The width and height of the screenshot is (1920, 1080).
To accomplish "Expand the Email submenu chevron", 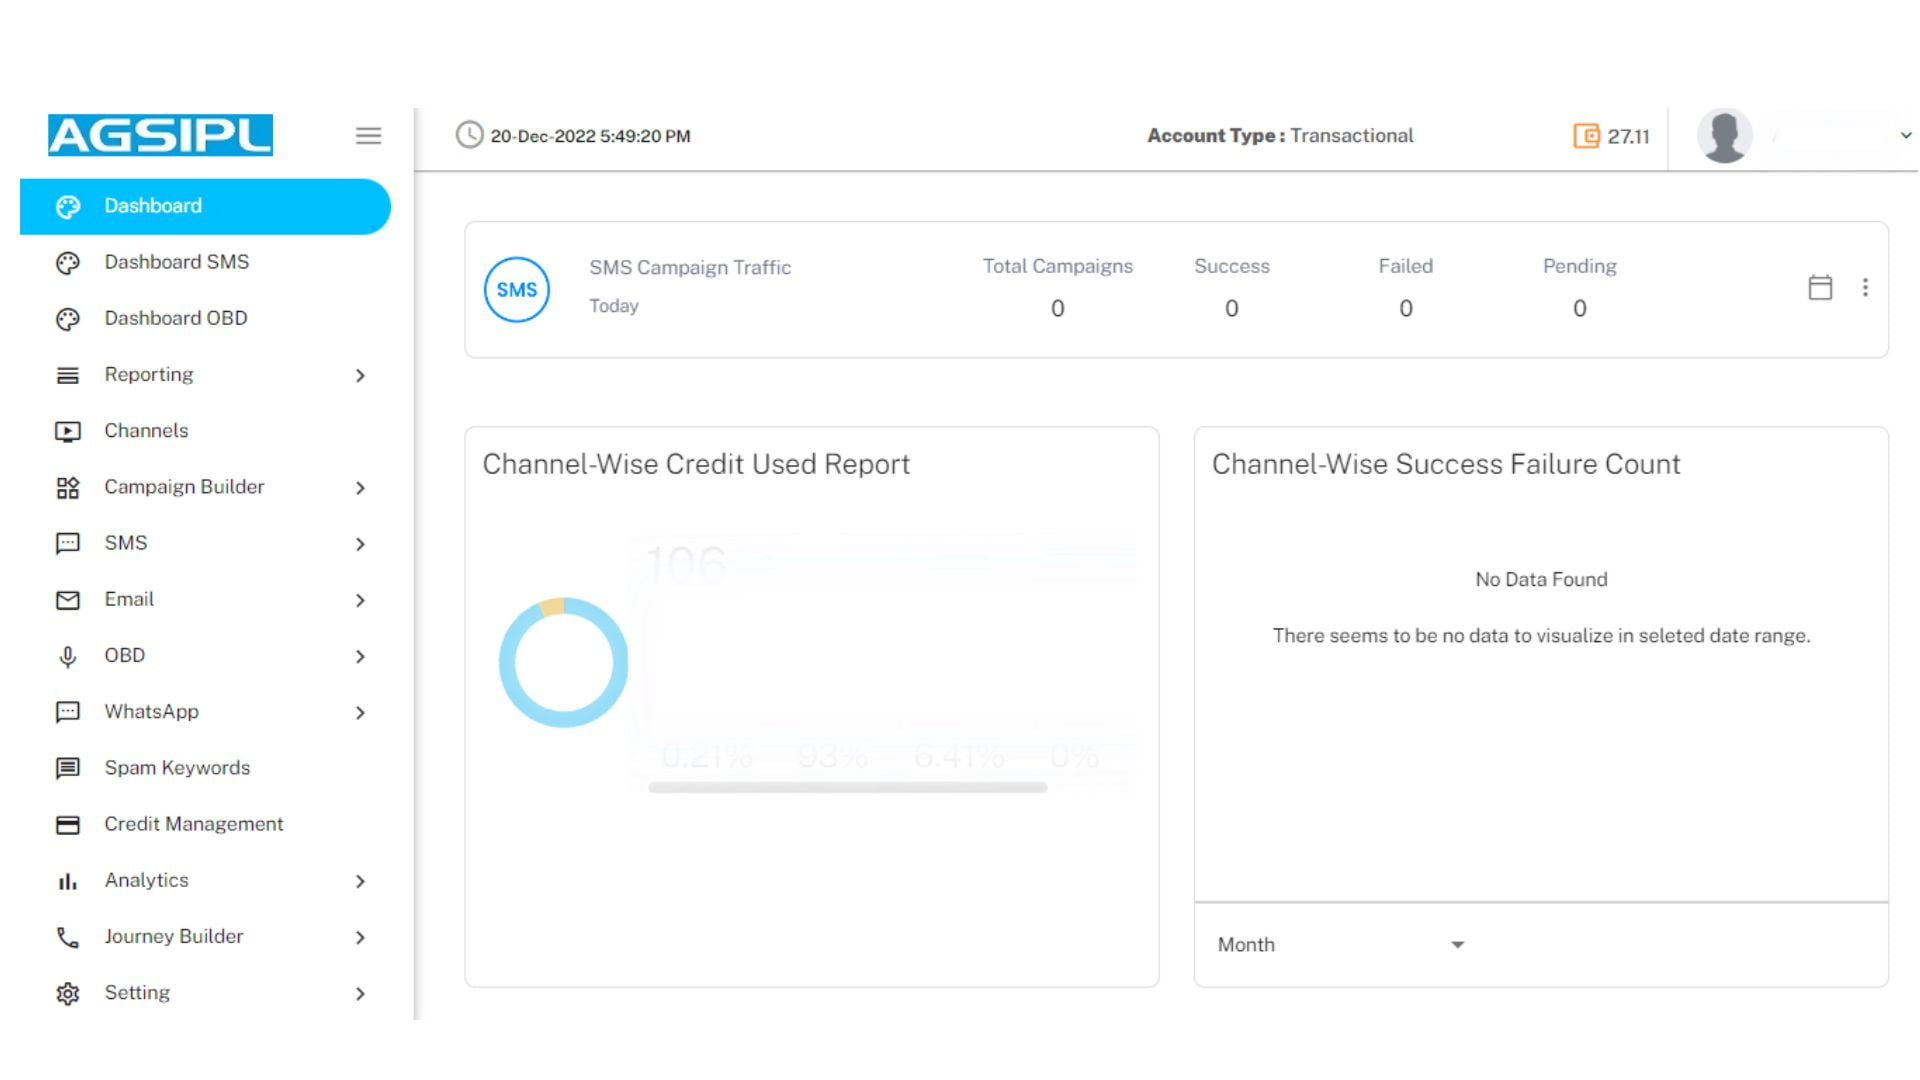I will [x=360, y=600].
